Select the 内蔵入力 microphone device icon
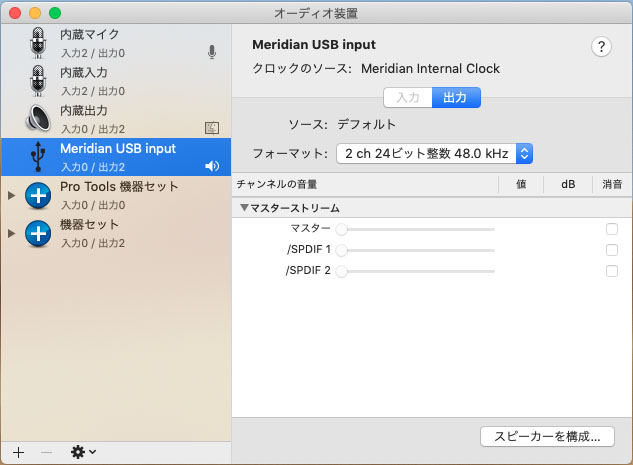 point(38,81)
